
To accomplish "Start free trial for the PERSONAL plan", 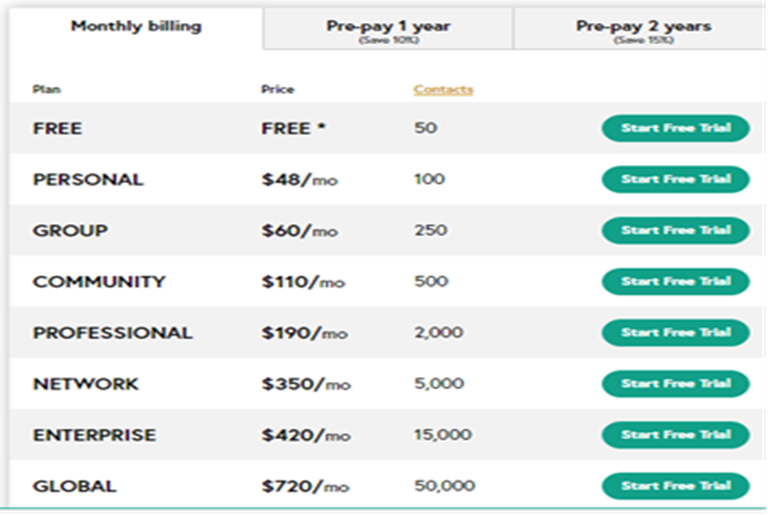I will (675, 179).
